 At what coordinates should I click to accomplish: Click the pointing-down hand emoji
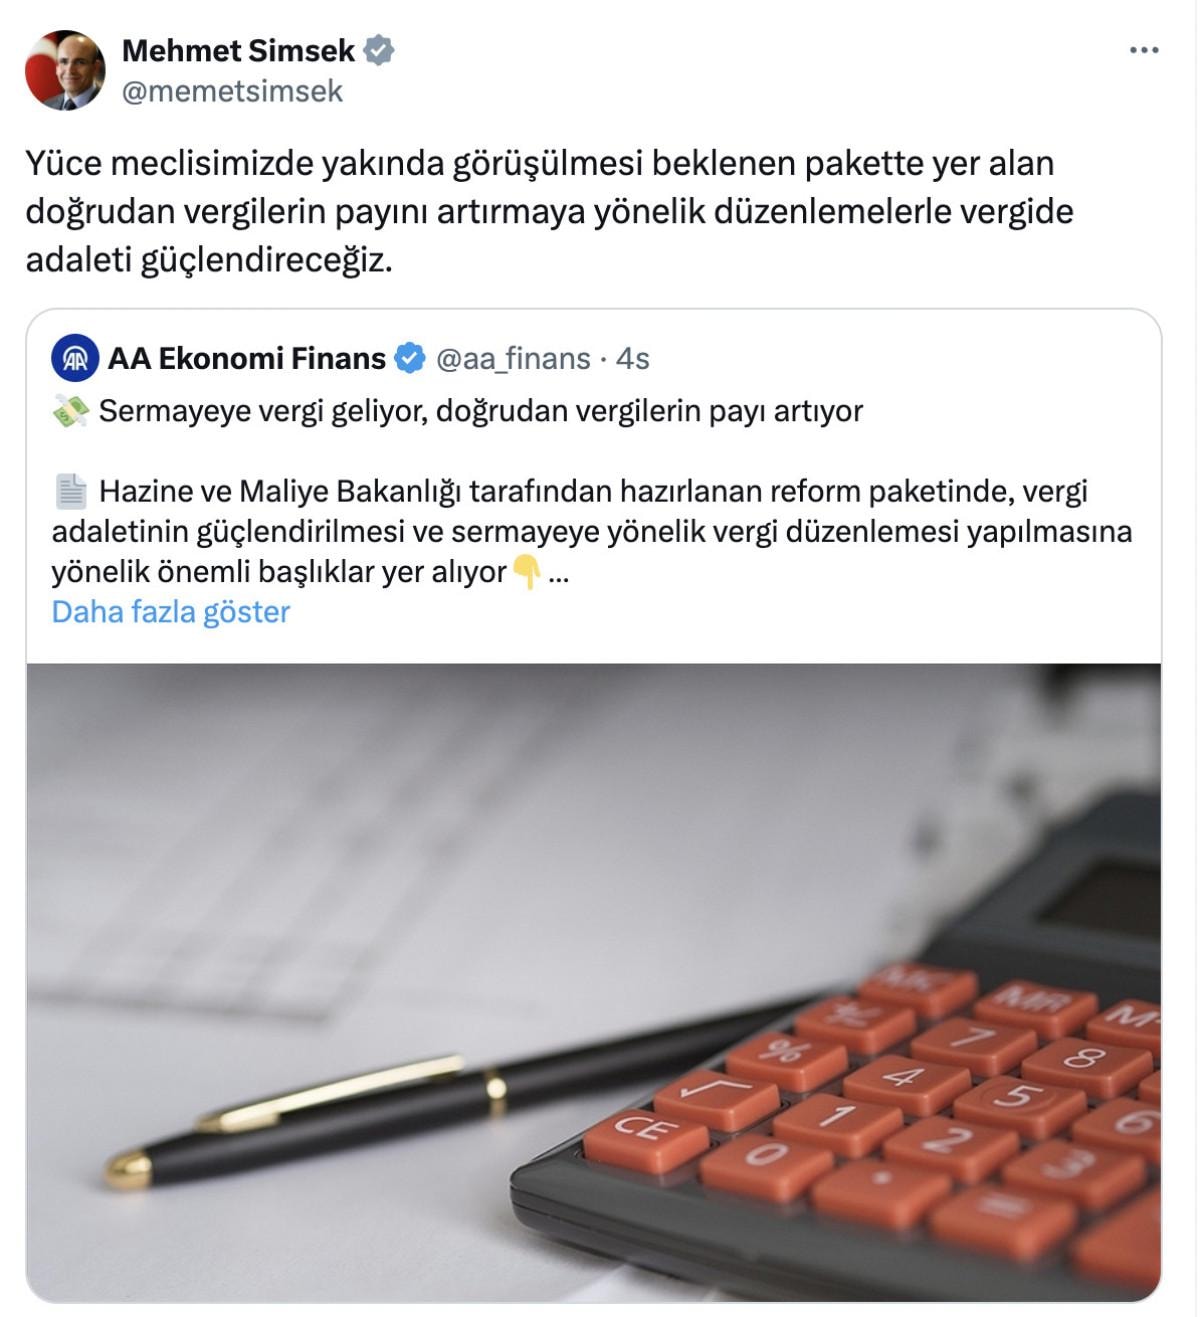[x=526, y=572]
